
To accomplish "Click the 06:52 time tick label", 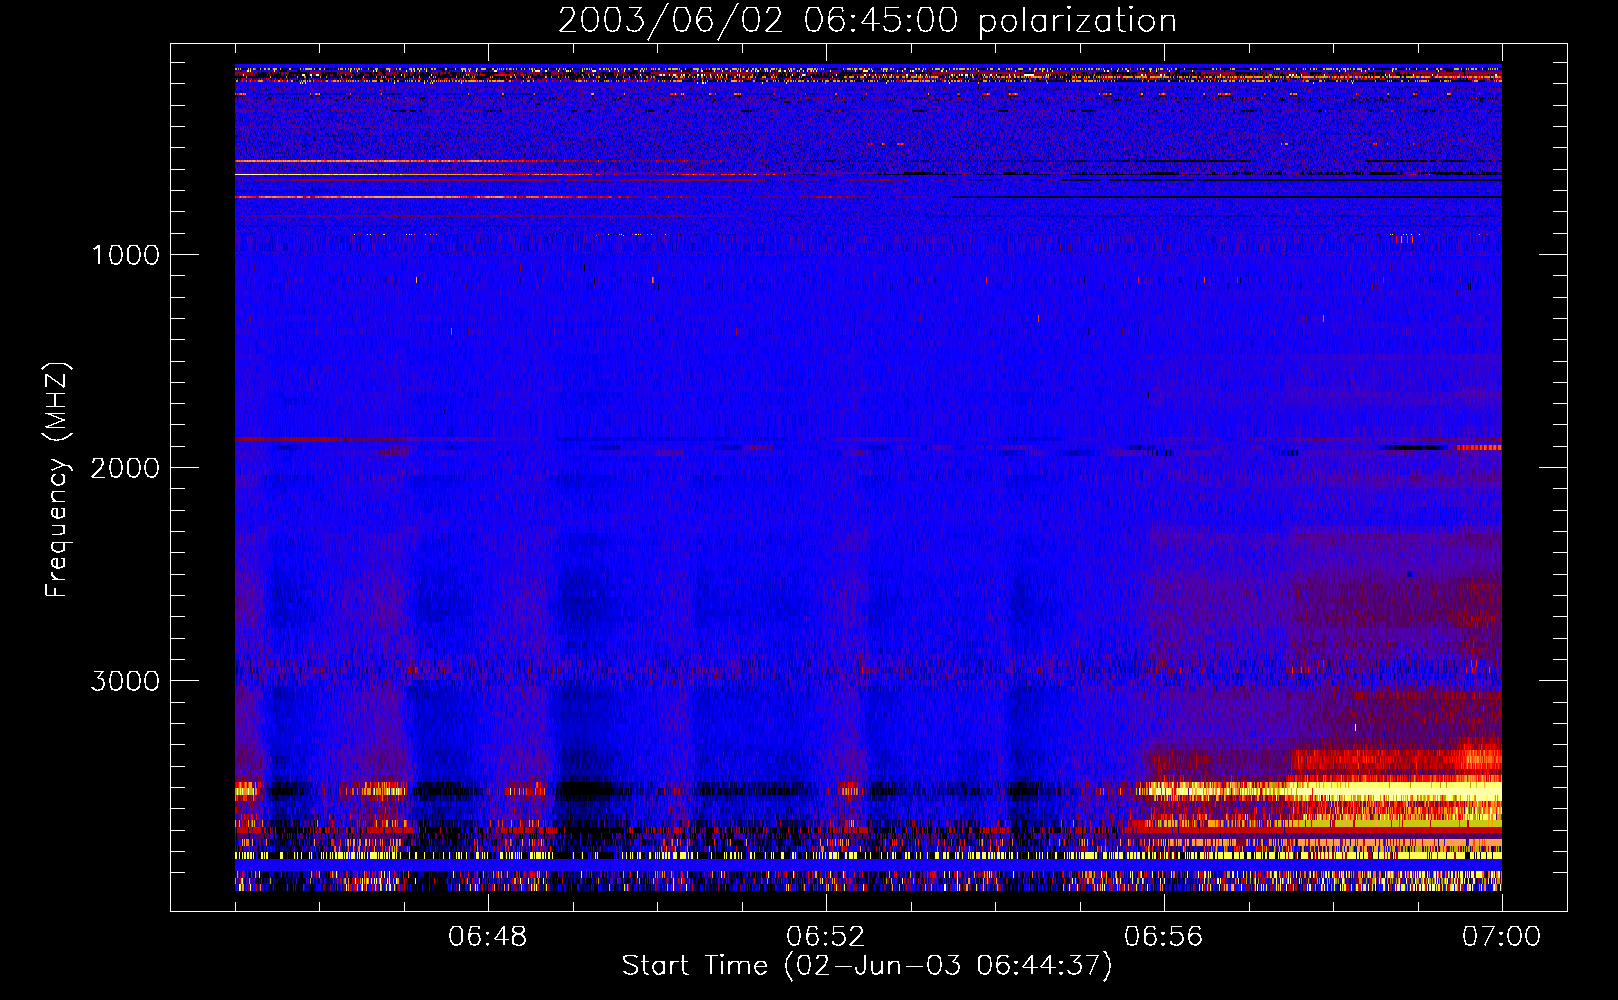I will point(826,937).
